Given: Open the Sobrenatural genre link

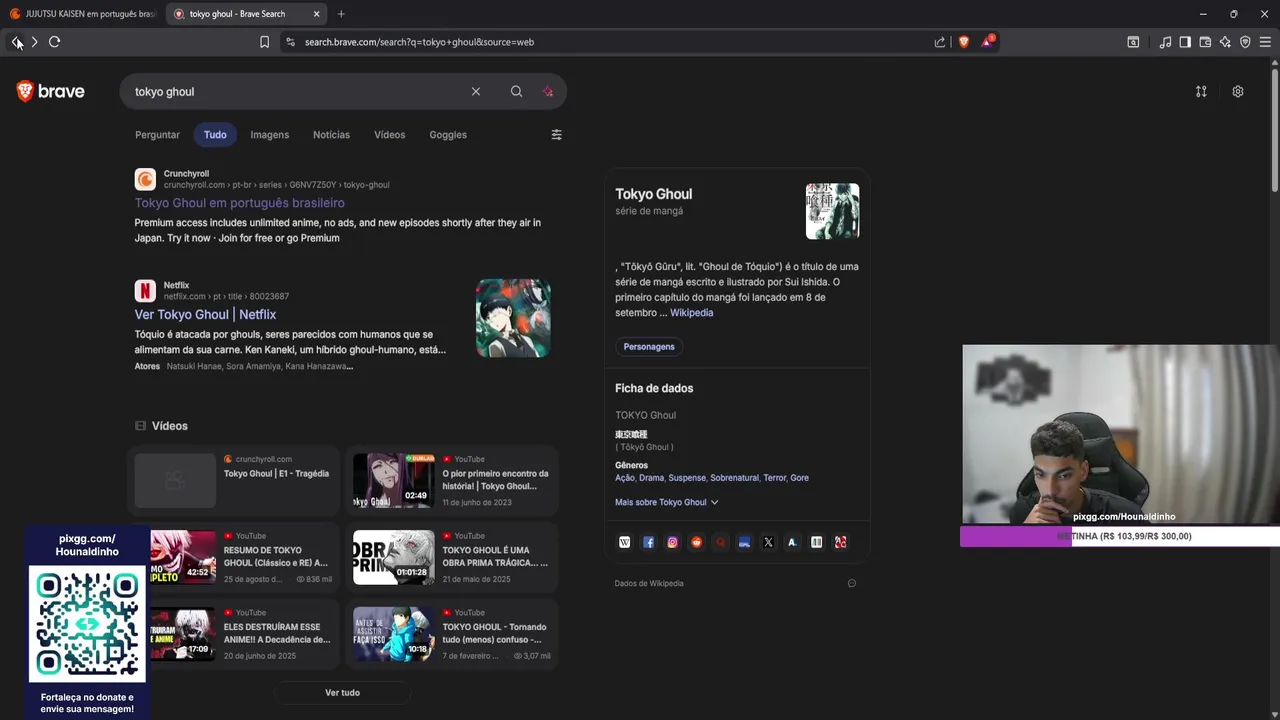Looking at the screenshot, I should (734, 478).
